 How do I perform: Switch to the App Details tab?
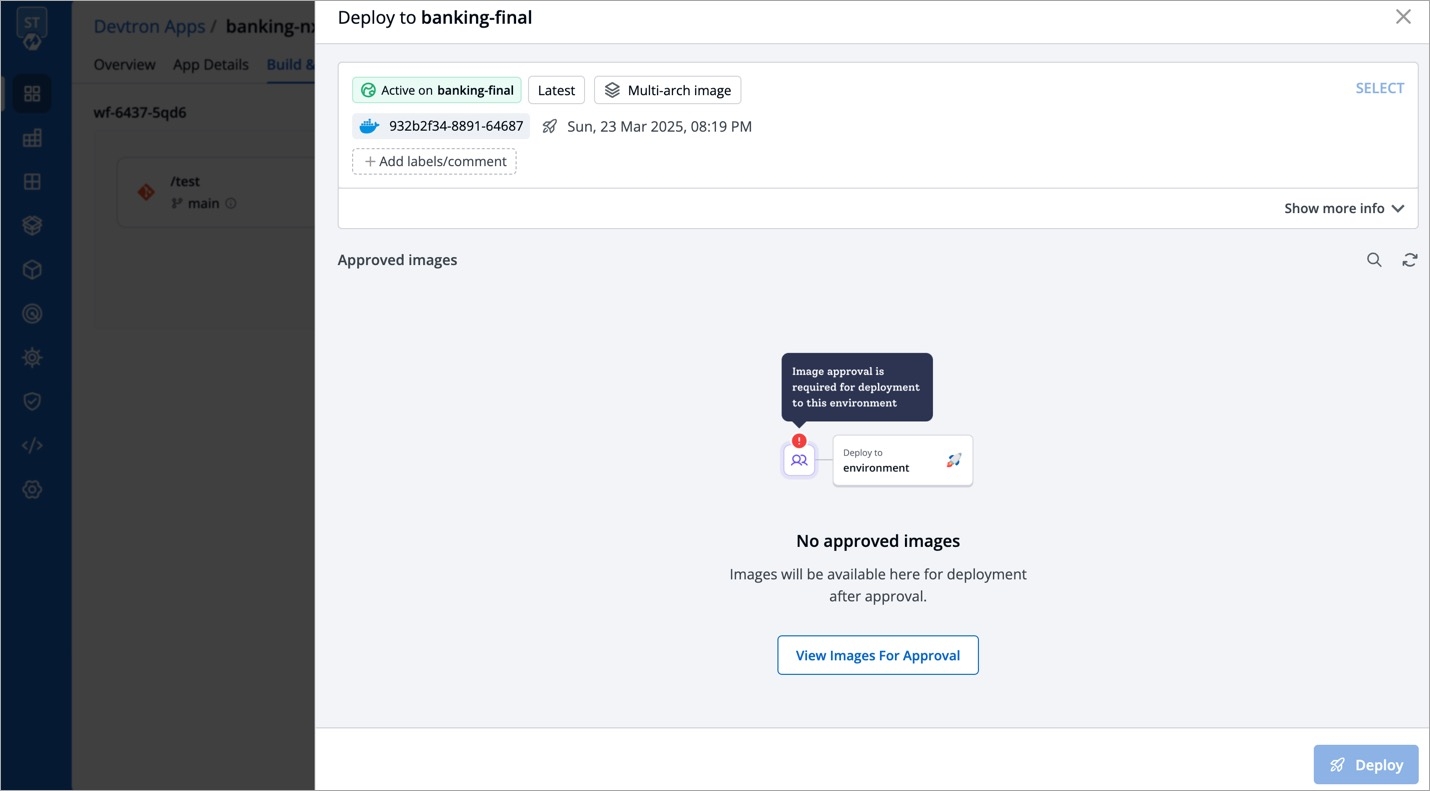211,64
